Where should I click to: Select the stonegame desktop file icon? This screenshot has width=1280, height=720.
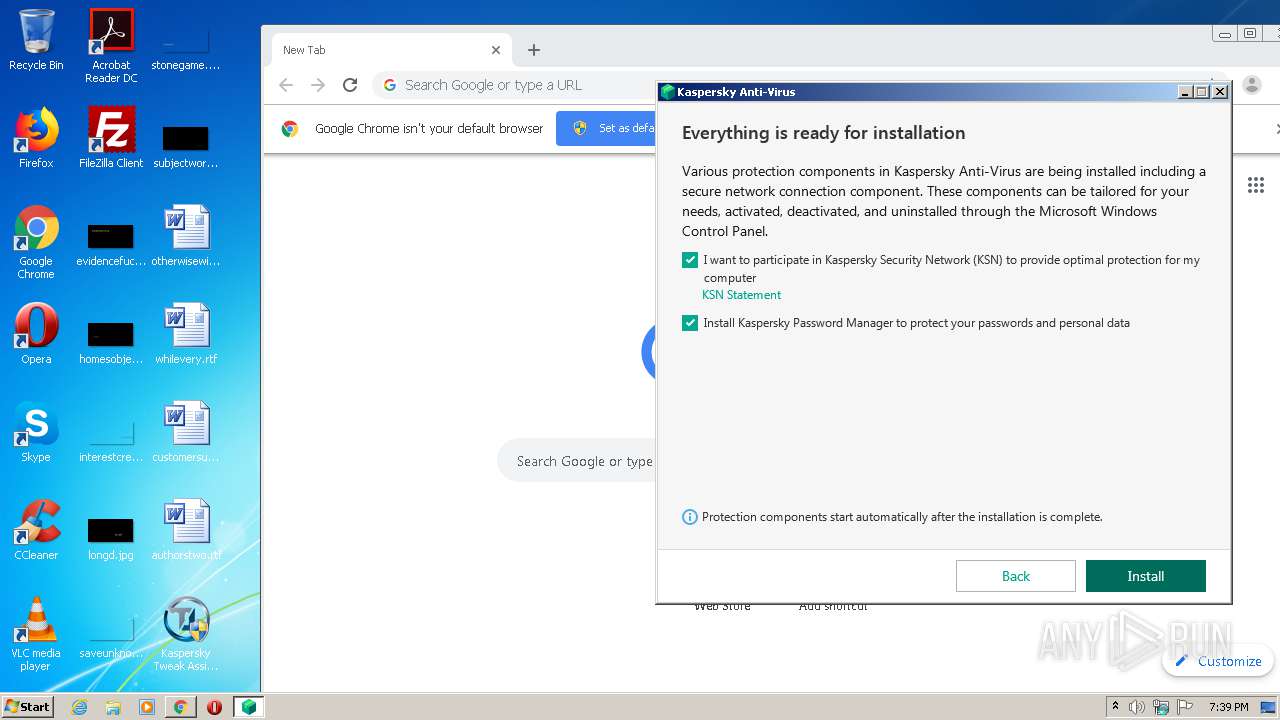click(185, 46)
